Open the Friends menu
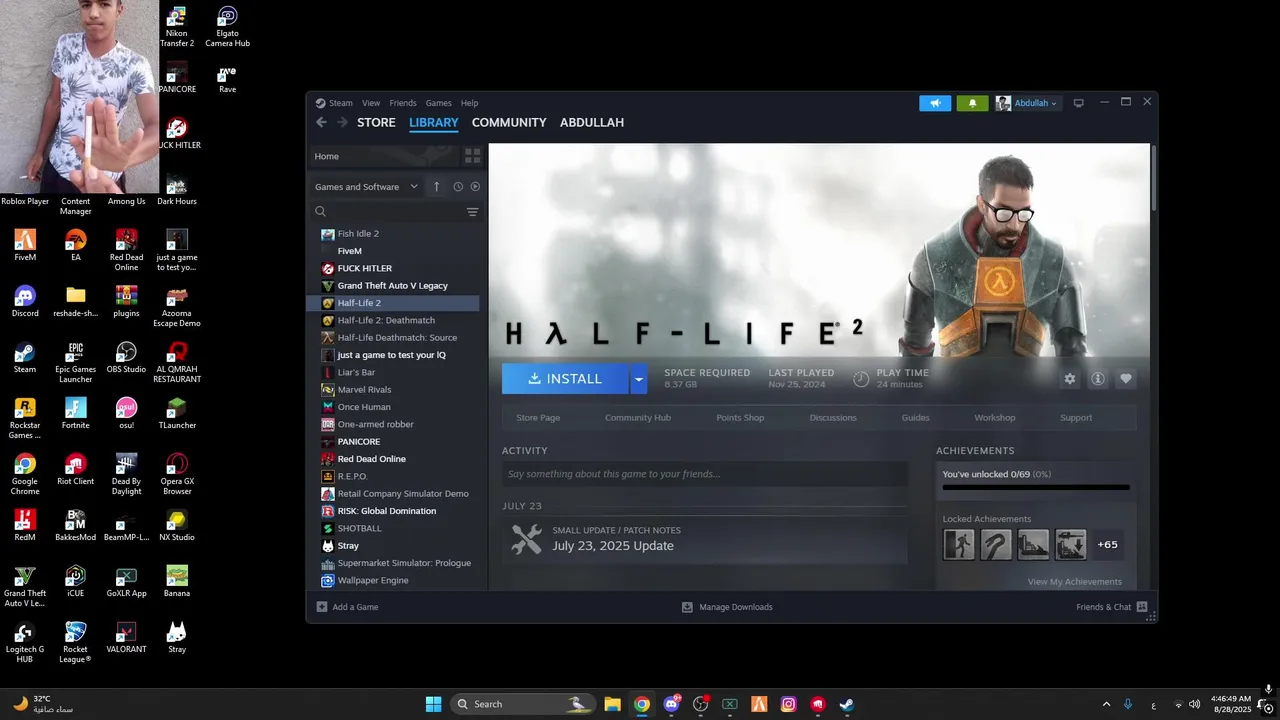The height and width of the screenshot is (720, 1280). (403, 103)
